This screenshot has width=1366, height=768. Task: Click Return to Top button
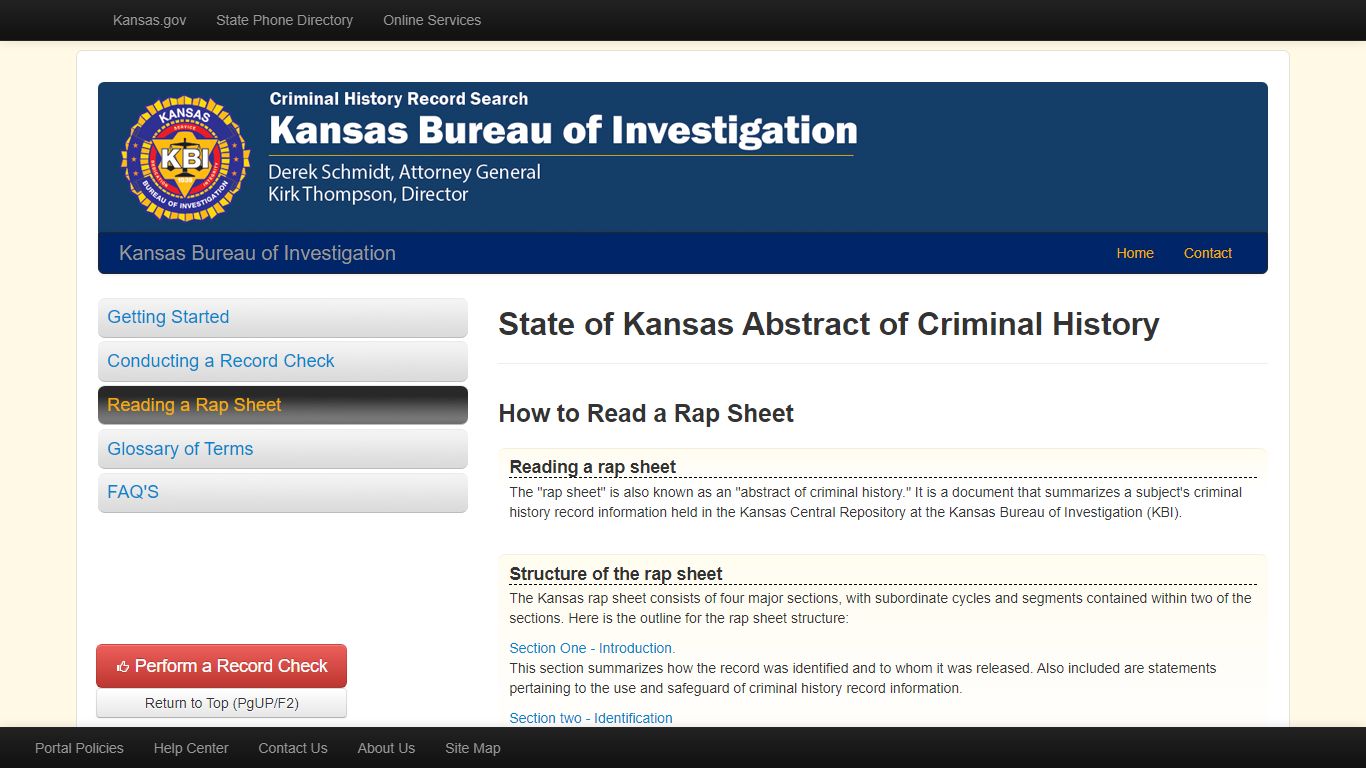pos(221,703)
